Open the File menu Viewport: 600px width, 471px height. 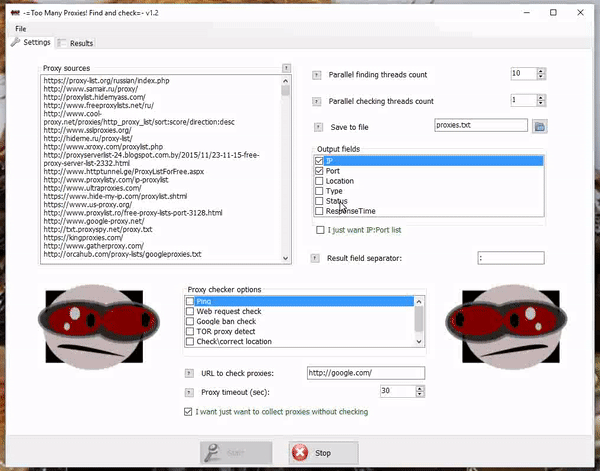(x=21, y=29)
